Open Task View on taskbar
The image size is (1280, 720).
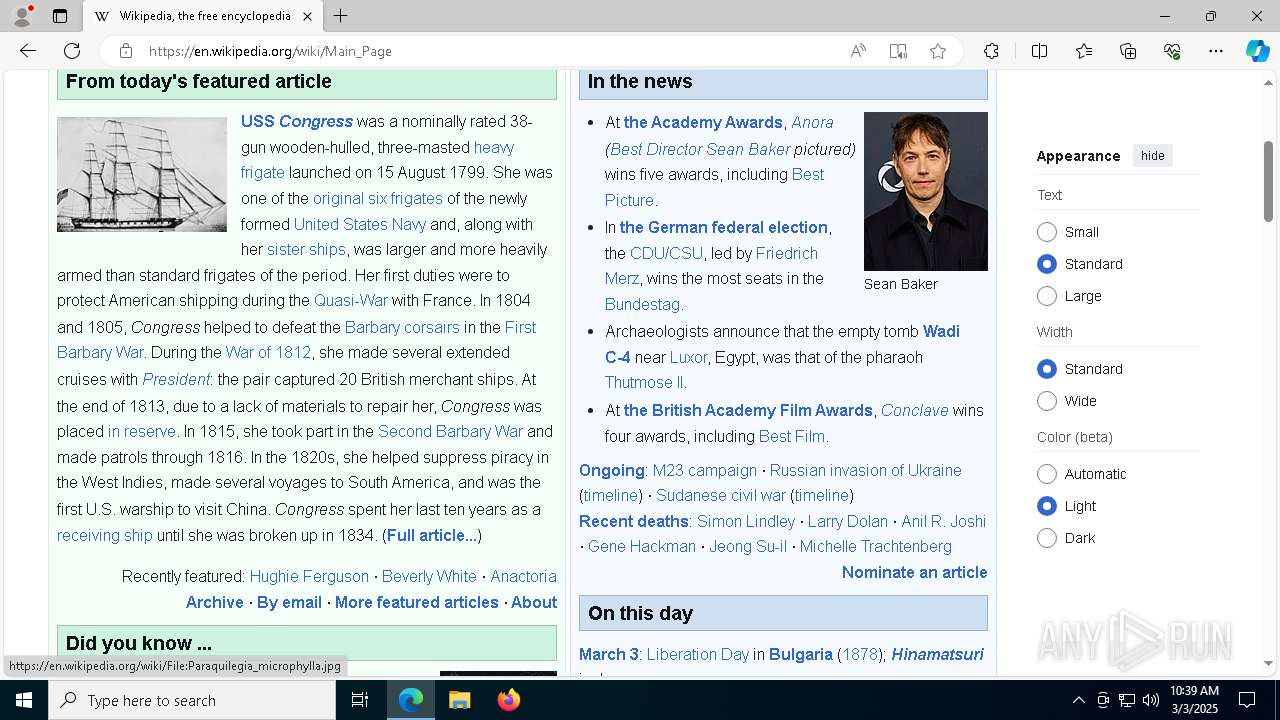(x=360, y=700)
